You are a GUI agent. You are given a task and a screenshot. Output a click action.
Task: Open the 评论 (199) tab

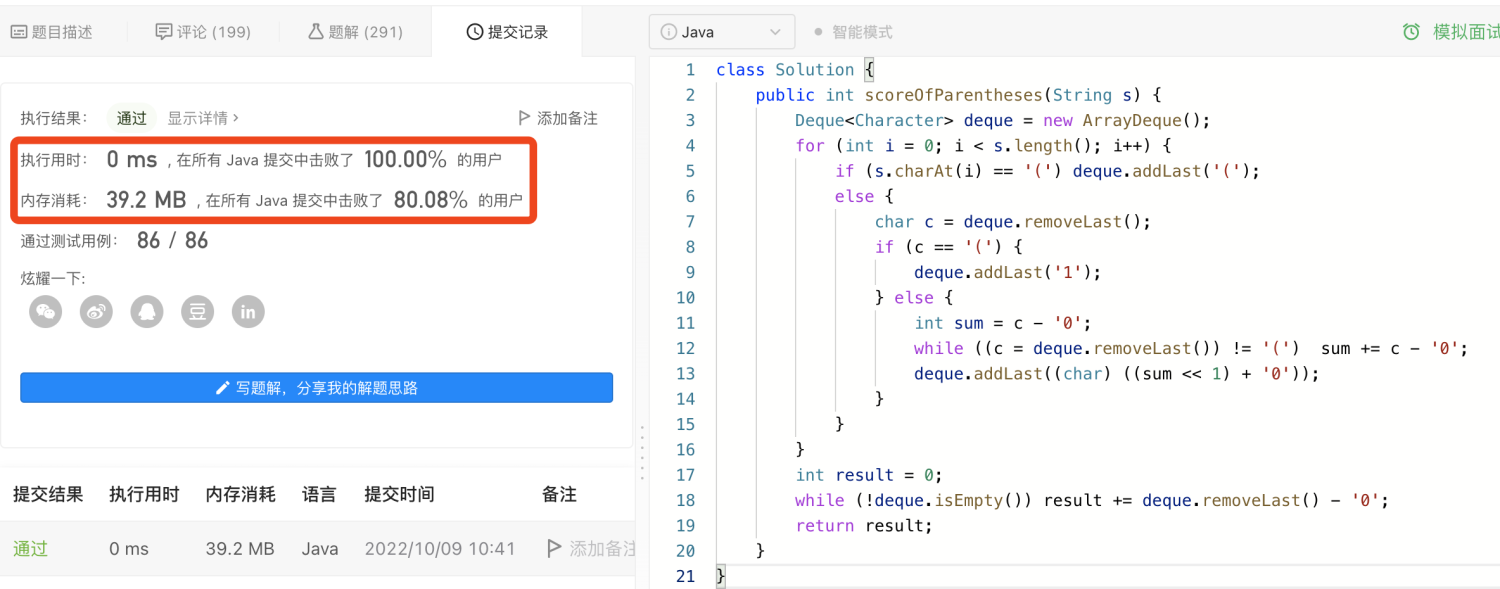click(203, 32)
